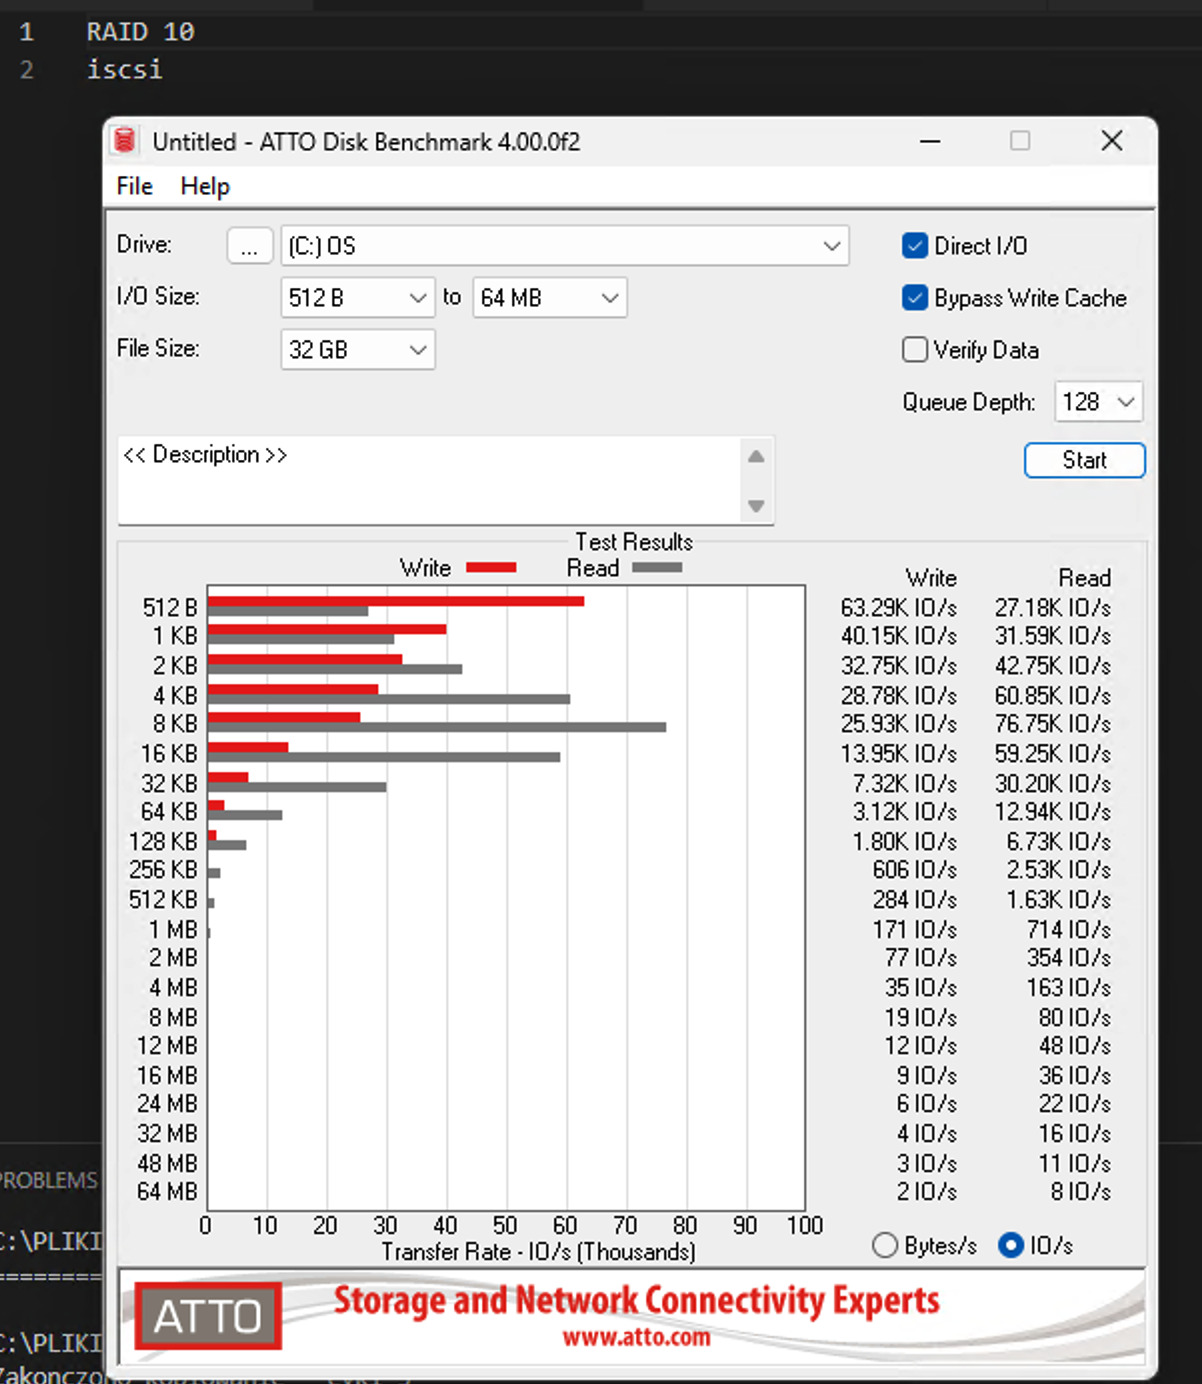Screen dimensions: 1202x1384
Task: Enable the Verify Data checkbox
Action: tap(915, 350)
